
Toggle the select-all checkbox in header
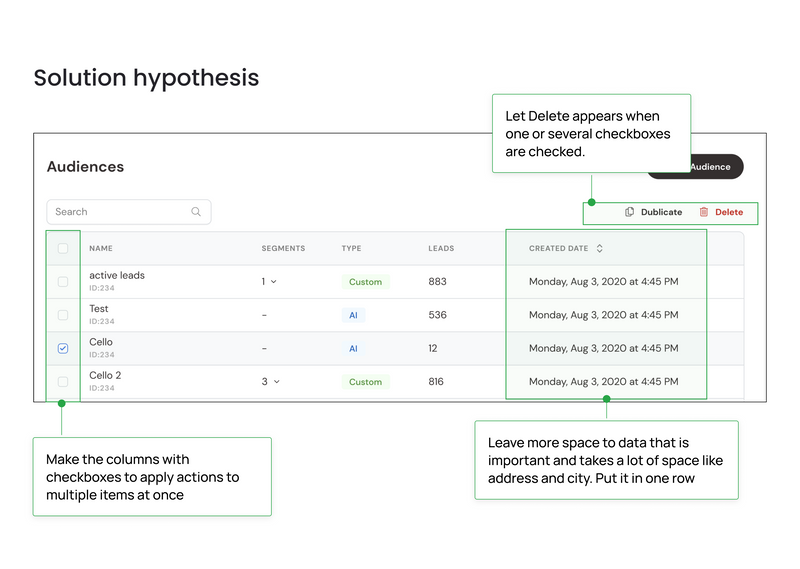pyautogui.click(x=63, y=249)
